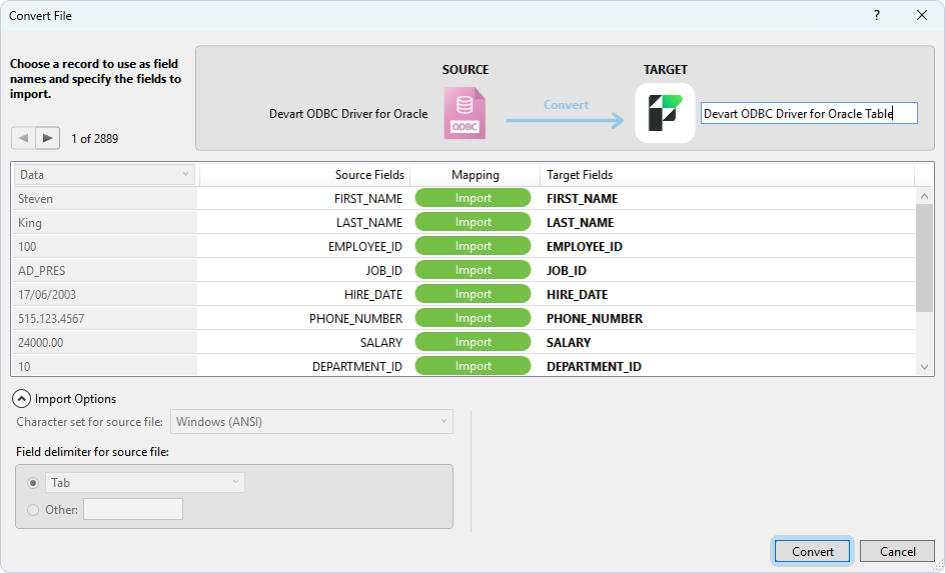Toggle Import mapping for JOB_ID
945x573 pixels.
473,271
